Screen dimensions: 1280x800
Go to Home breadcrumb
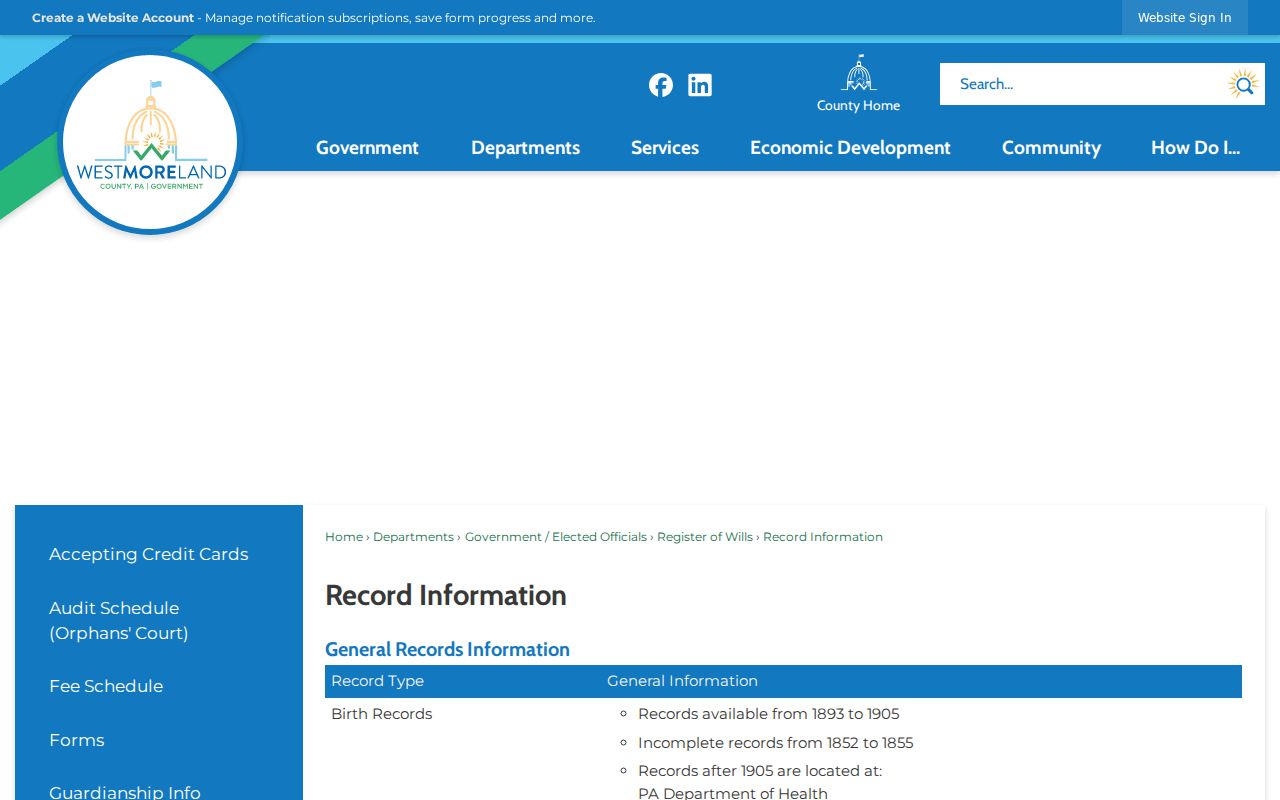(344, 537)
